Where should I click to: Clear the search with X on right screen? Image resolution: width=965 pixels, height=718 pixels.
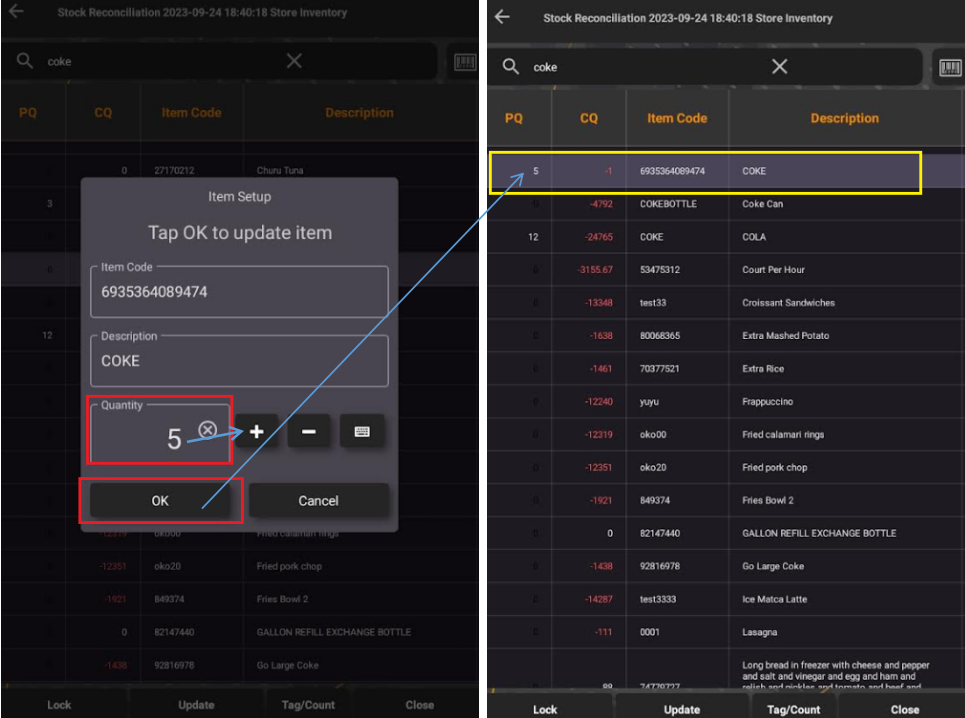tap(779, 67)
